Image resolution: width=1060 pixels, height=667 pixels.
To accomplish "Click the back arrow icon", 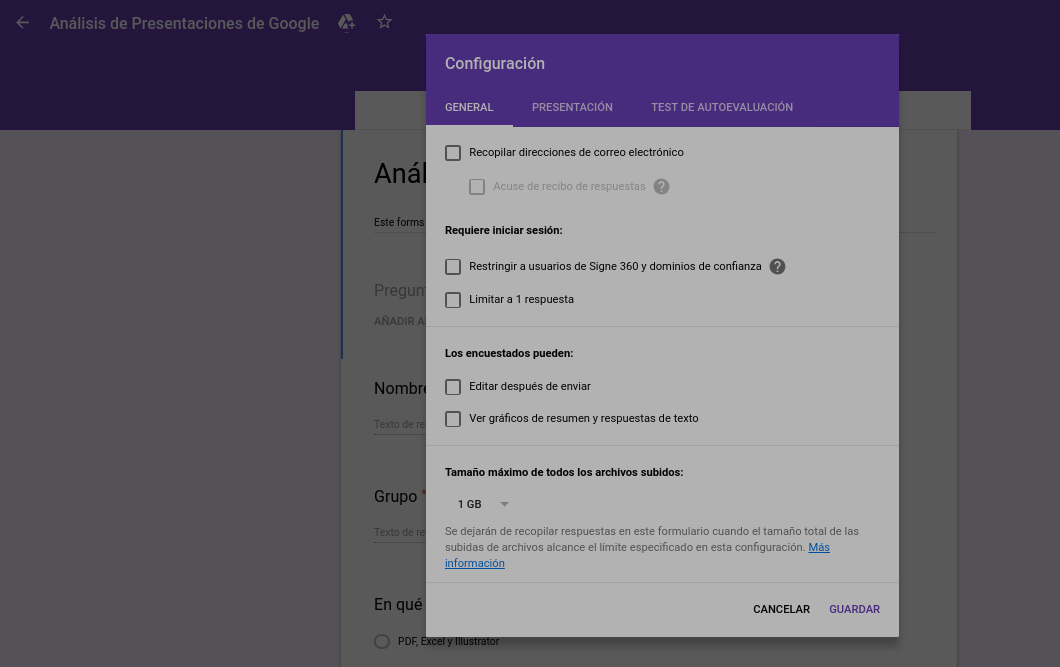I will click(22, 23).
